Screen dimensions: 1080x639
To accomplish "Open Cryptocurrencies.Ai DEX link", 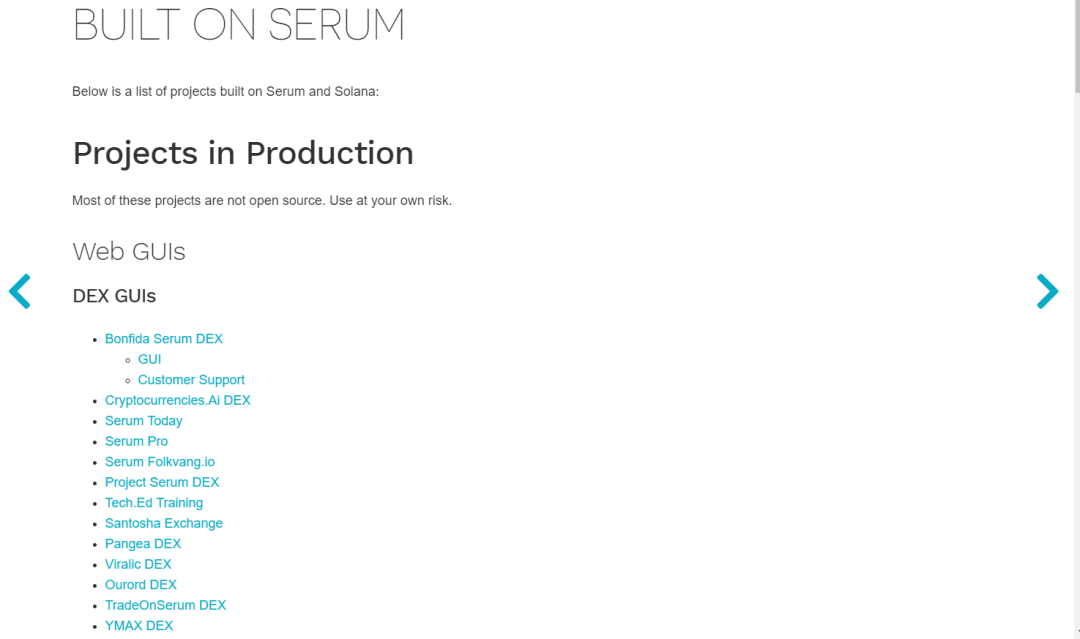I will pyautogui.click(x=178, y=400).
